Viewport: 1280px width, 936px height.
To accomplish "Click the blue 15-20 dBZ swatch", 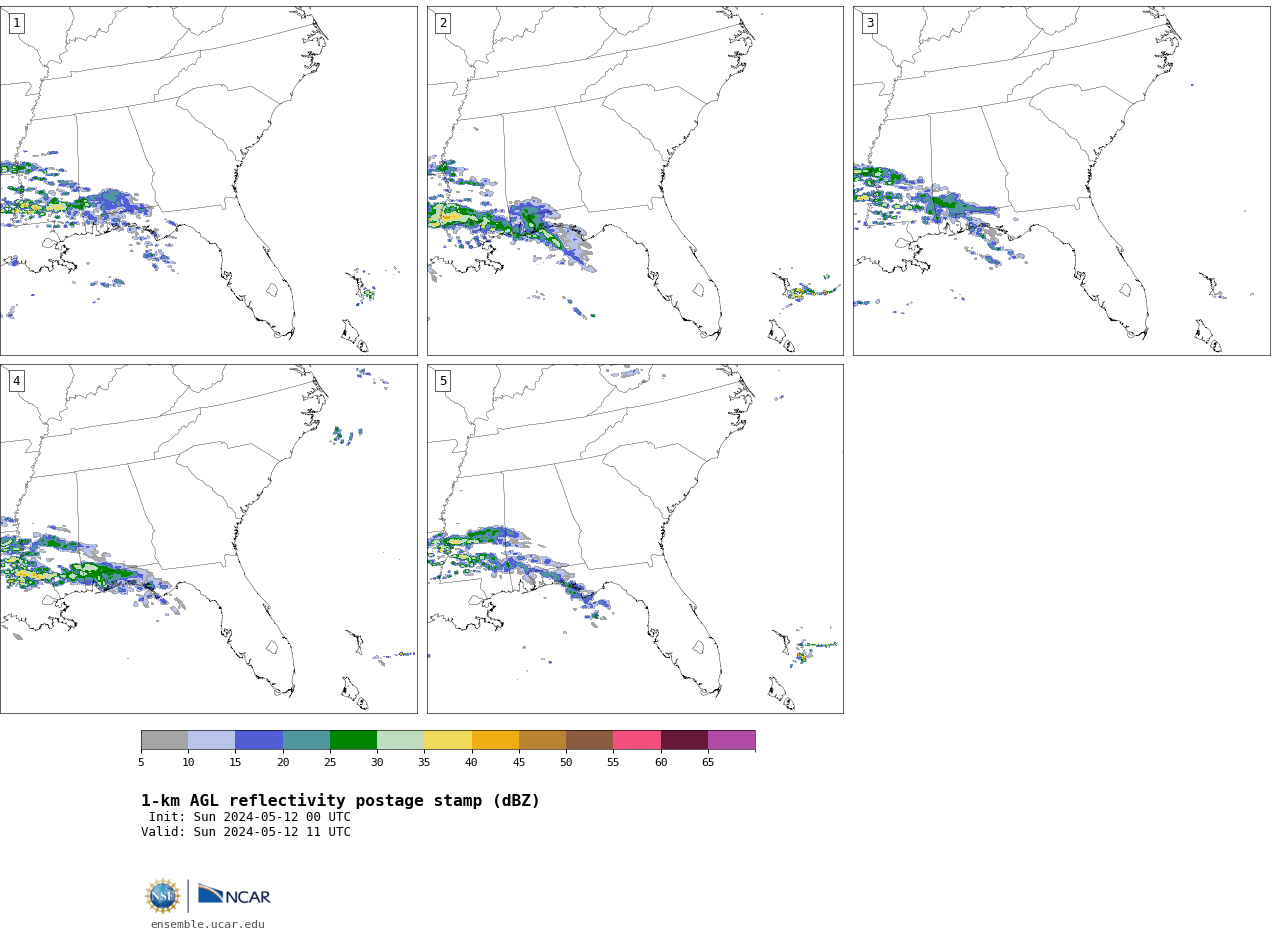I will 259,740.
